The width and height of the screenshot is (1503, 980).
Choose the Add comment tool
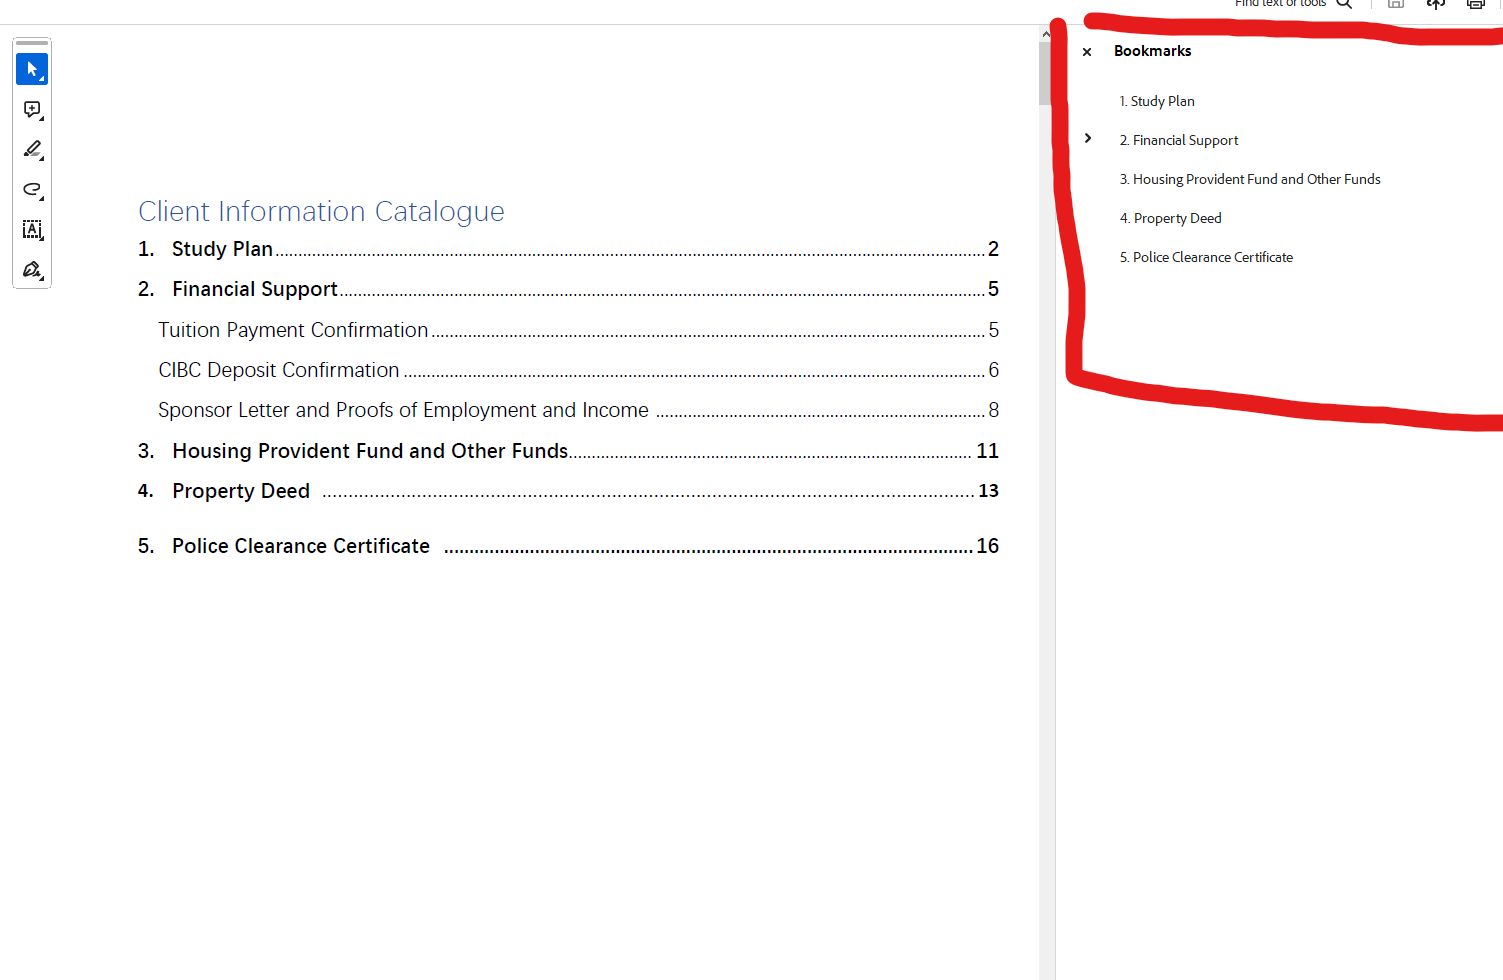pos(32,109)
